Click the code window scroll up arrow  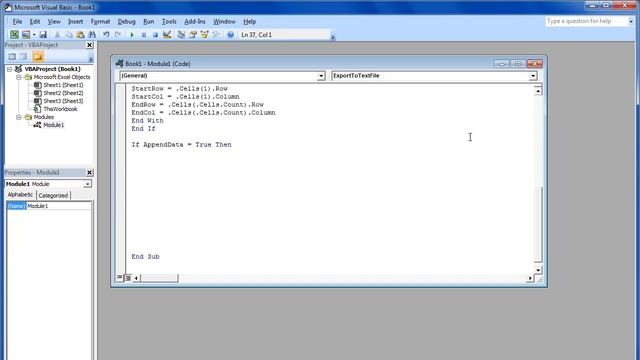point(538,91)
